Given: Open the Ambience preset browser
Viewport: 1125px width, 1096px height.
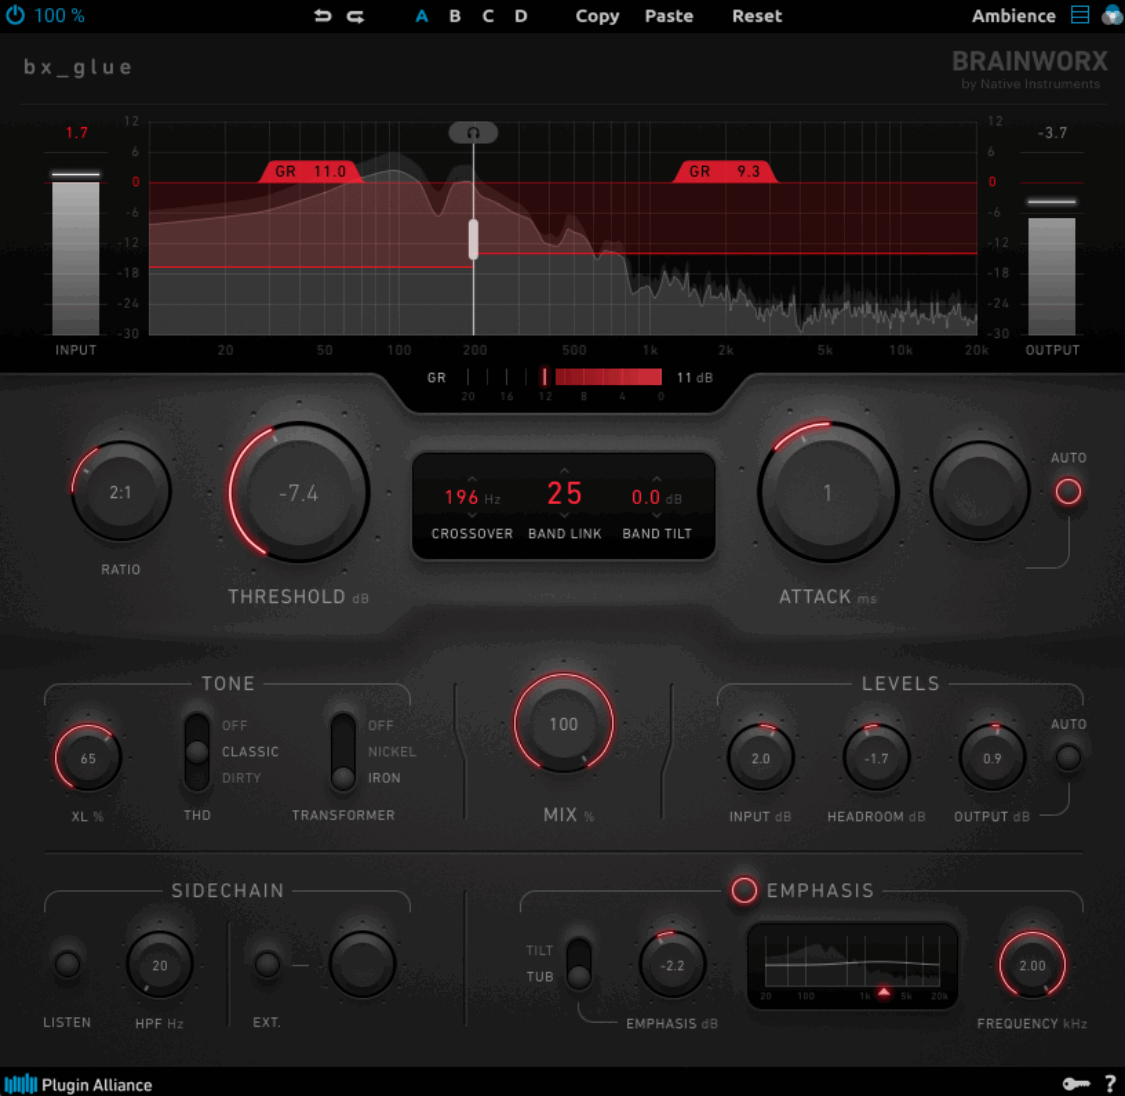Looking at the screenshot, I should coord(1013,16).
